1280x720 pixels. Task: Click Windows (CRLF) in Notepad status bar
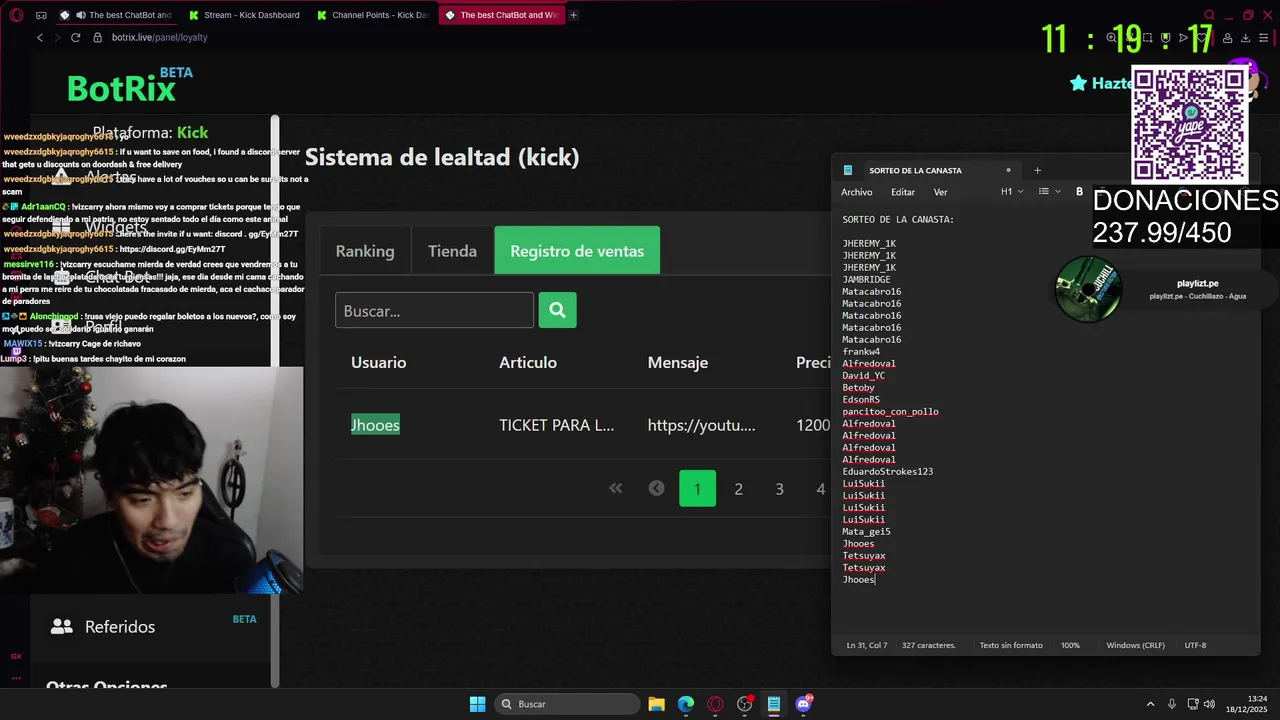(x=1135, y=645)
